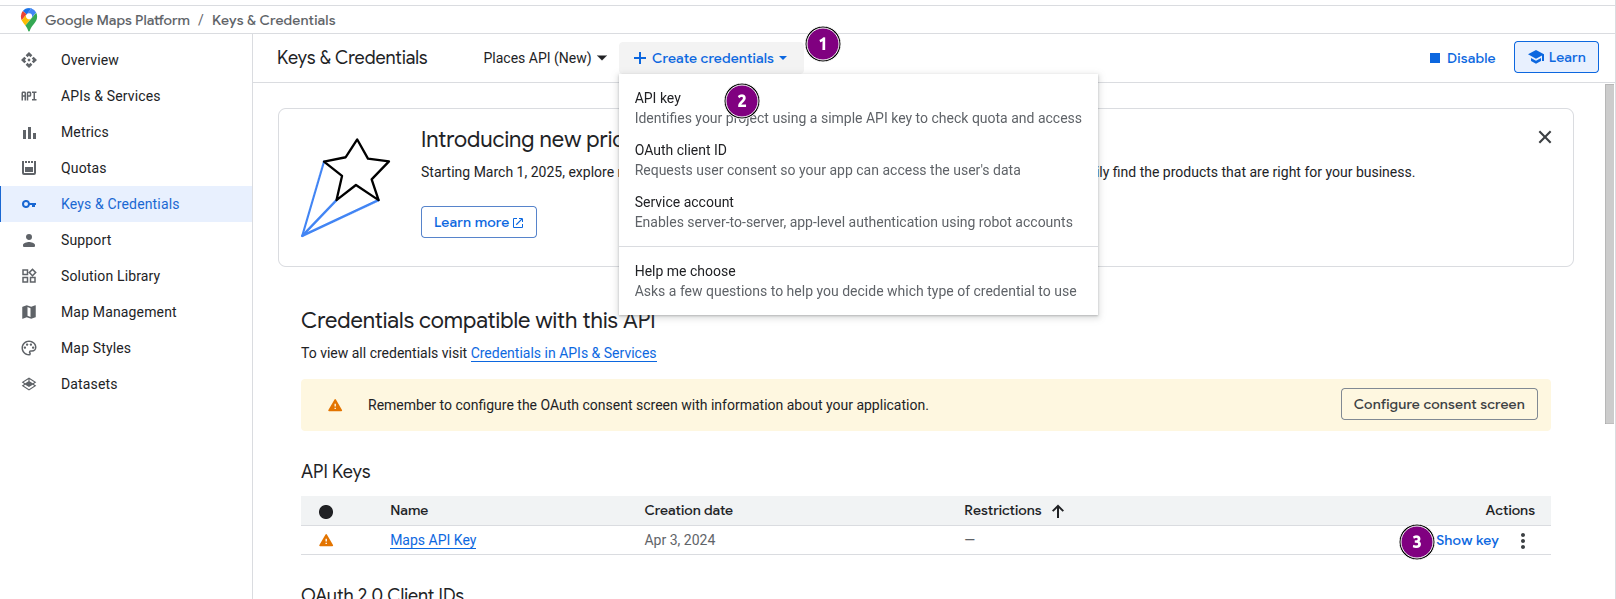The height and width of the screenshot is (599, 1616).
Task: Sort the table by the Name column
Action: pyautogui.click(x=409, y=511)
